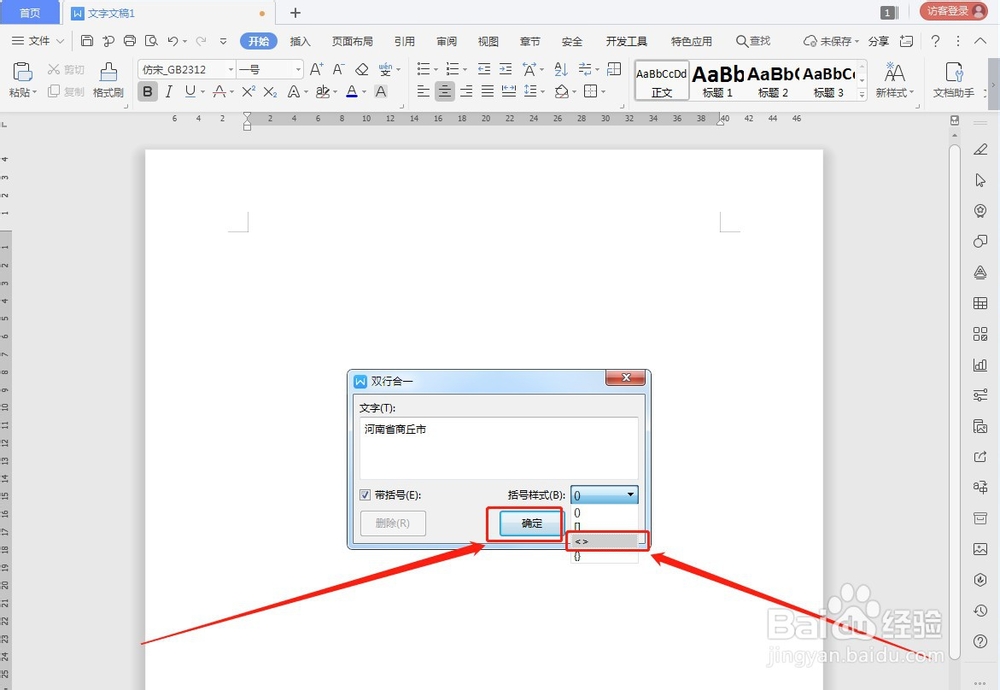The height and width of the screenshot is (690, 1000).
Task: Decrease paragraph indent
Action: (484, 69)
